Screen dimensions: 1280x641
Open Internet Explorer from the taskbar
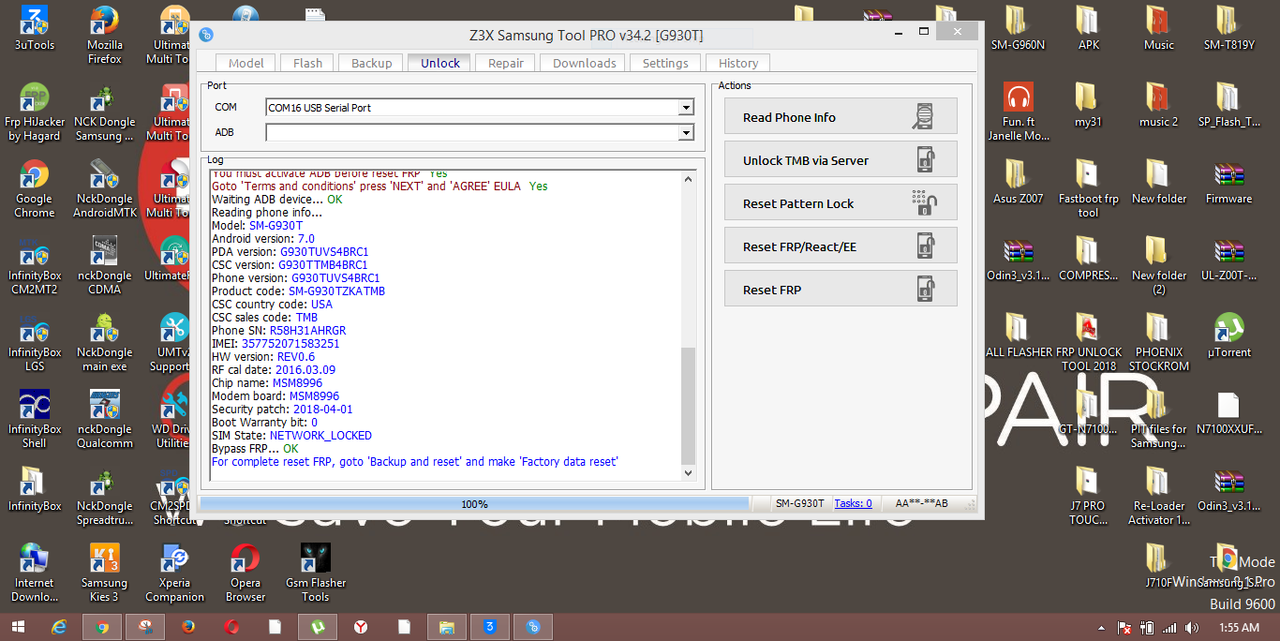pos(60,627)
